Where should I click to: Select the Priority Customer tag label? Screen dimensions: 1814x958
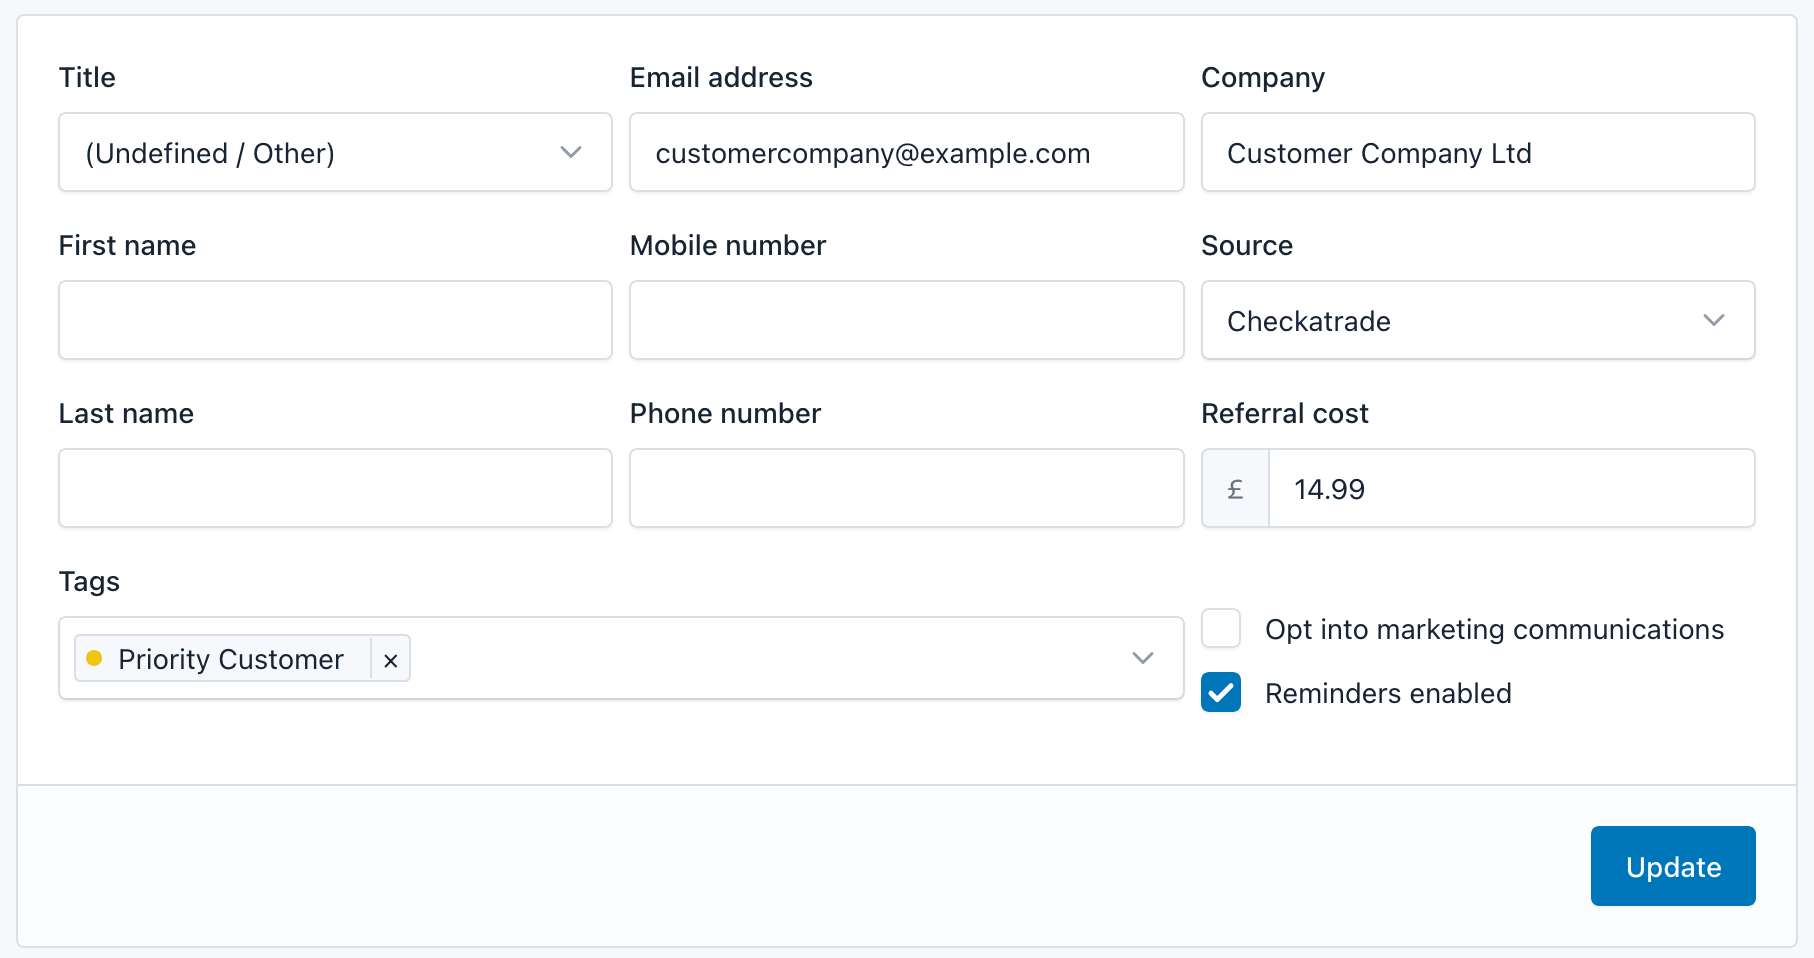[x=230, y=658]
